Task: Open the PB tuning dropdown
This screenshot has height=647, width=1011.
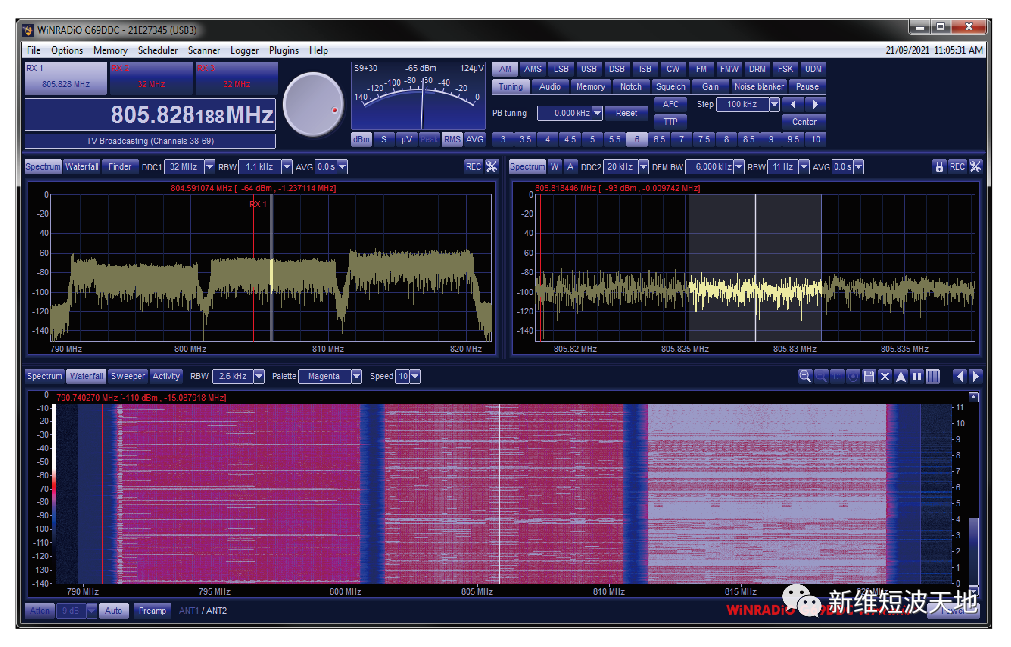Action: pyautogui.click(x=598, y=113)
